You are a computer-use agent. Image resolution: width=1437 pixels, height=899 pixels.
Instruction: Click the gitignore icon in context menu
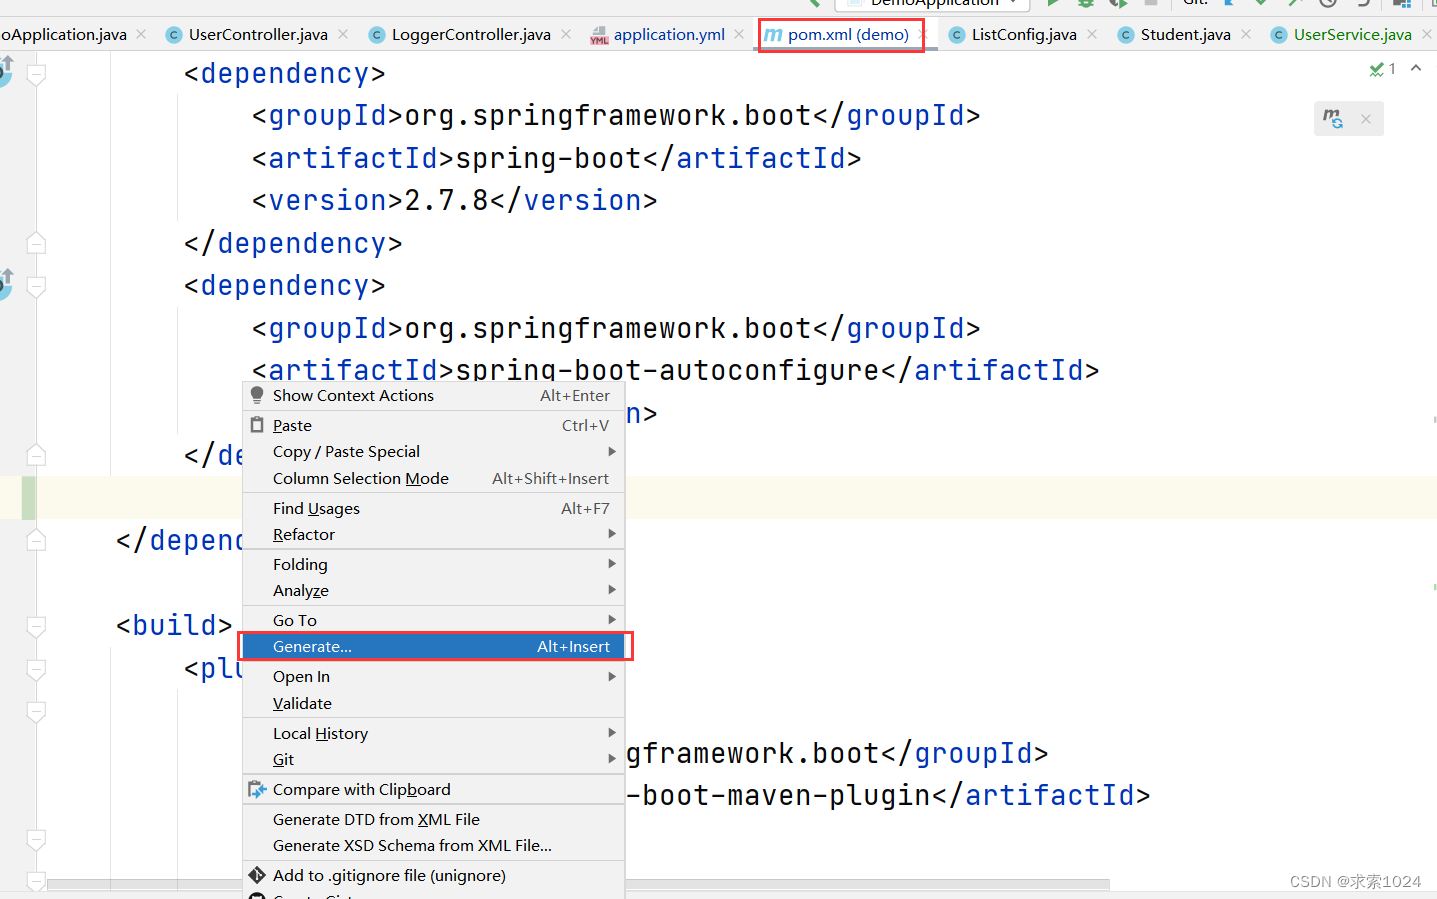point(257,875)
